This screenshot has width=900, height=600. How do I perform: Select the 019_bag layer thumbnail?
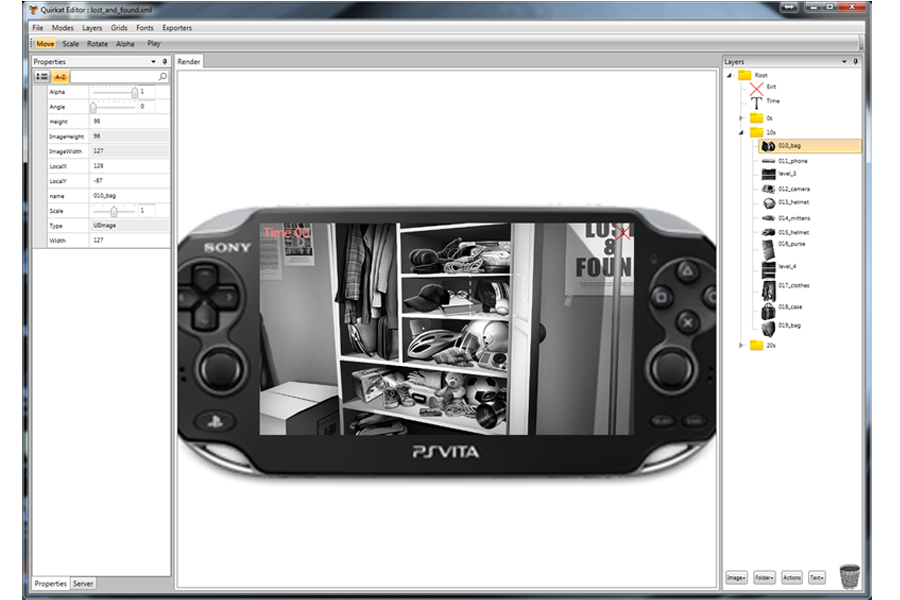(768, 328)
